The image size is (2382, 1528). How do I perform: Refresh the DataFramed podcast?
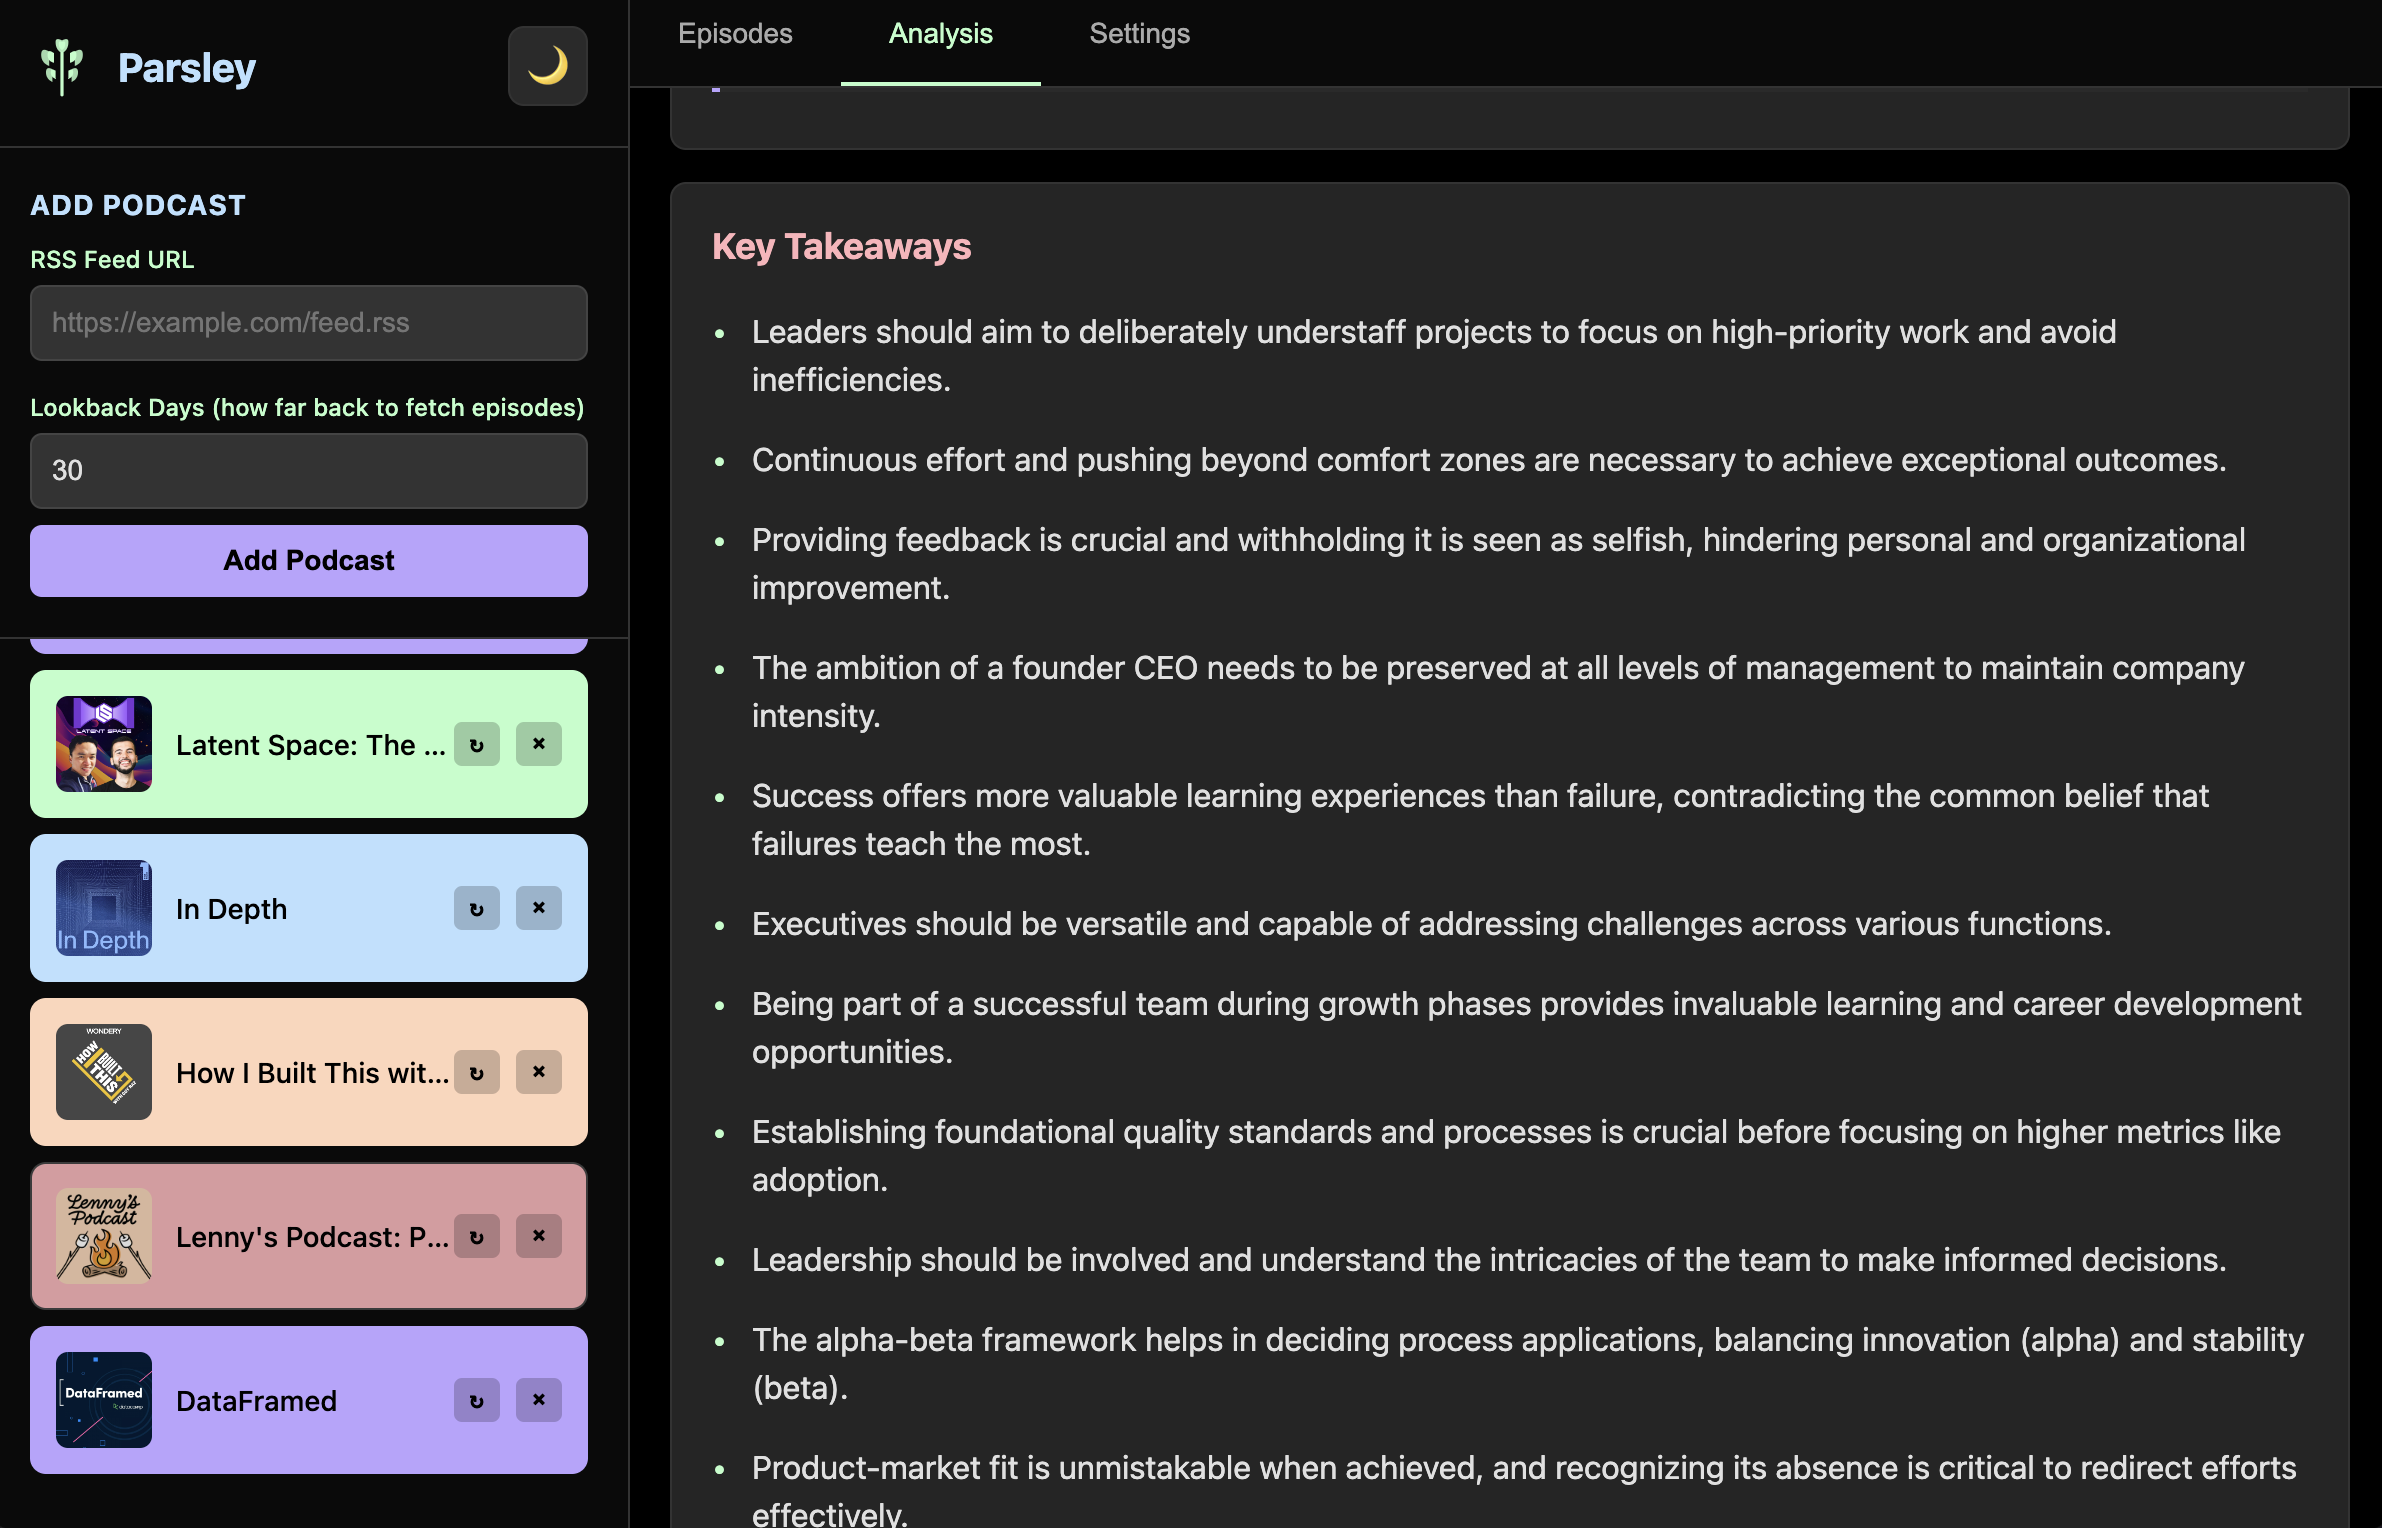point(477,1401)
